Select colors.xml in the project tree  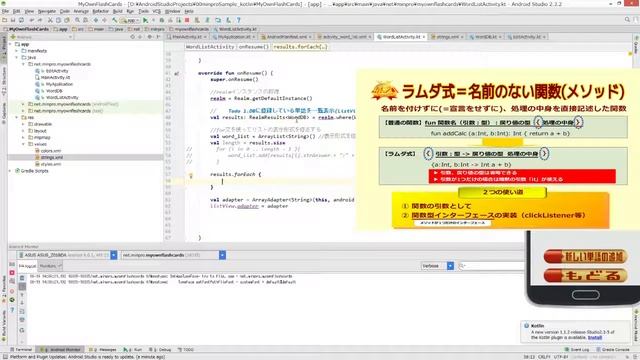[x=51, y=151]
